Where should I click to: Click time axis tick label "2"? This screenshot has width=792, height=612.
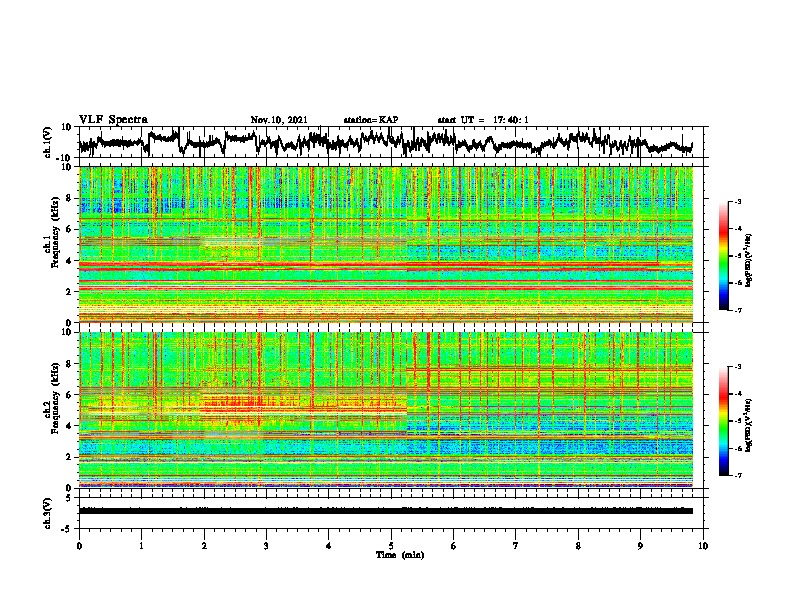click(x=204, y=546)
